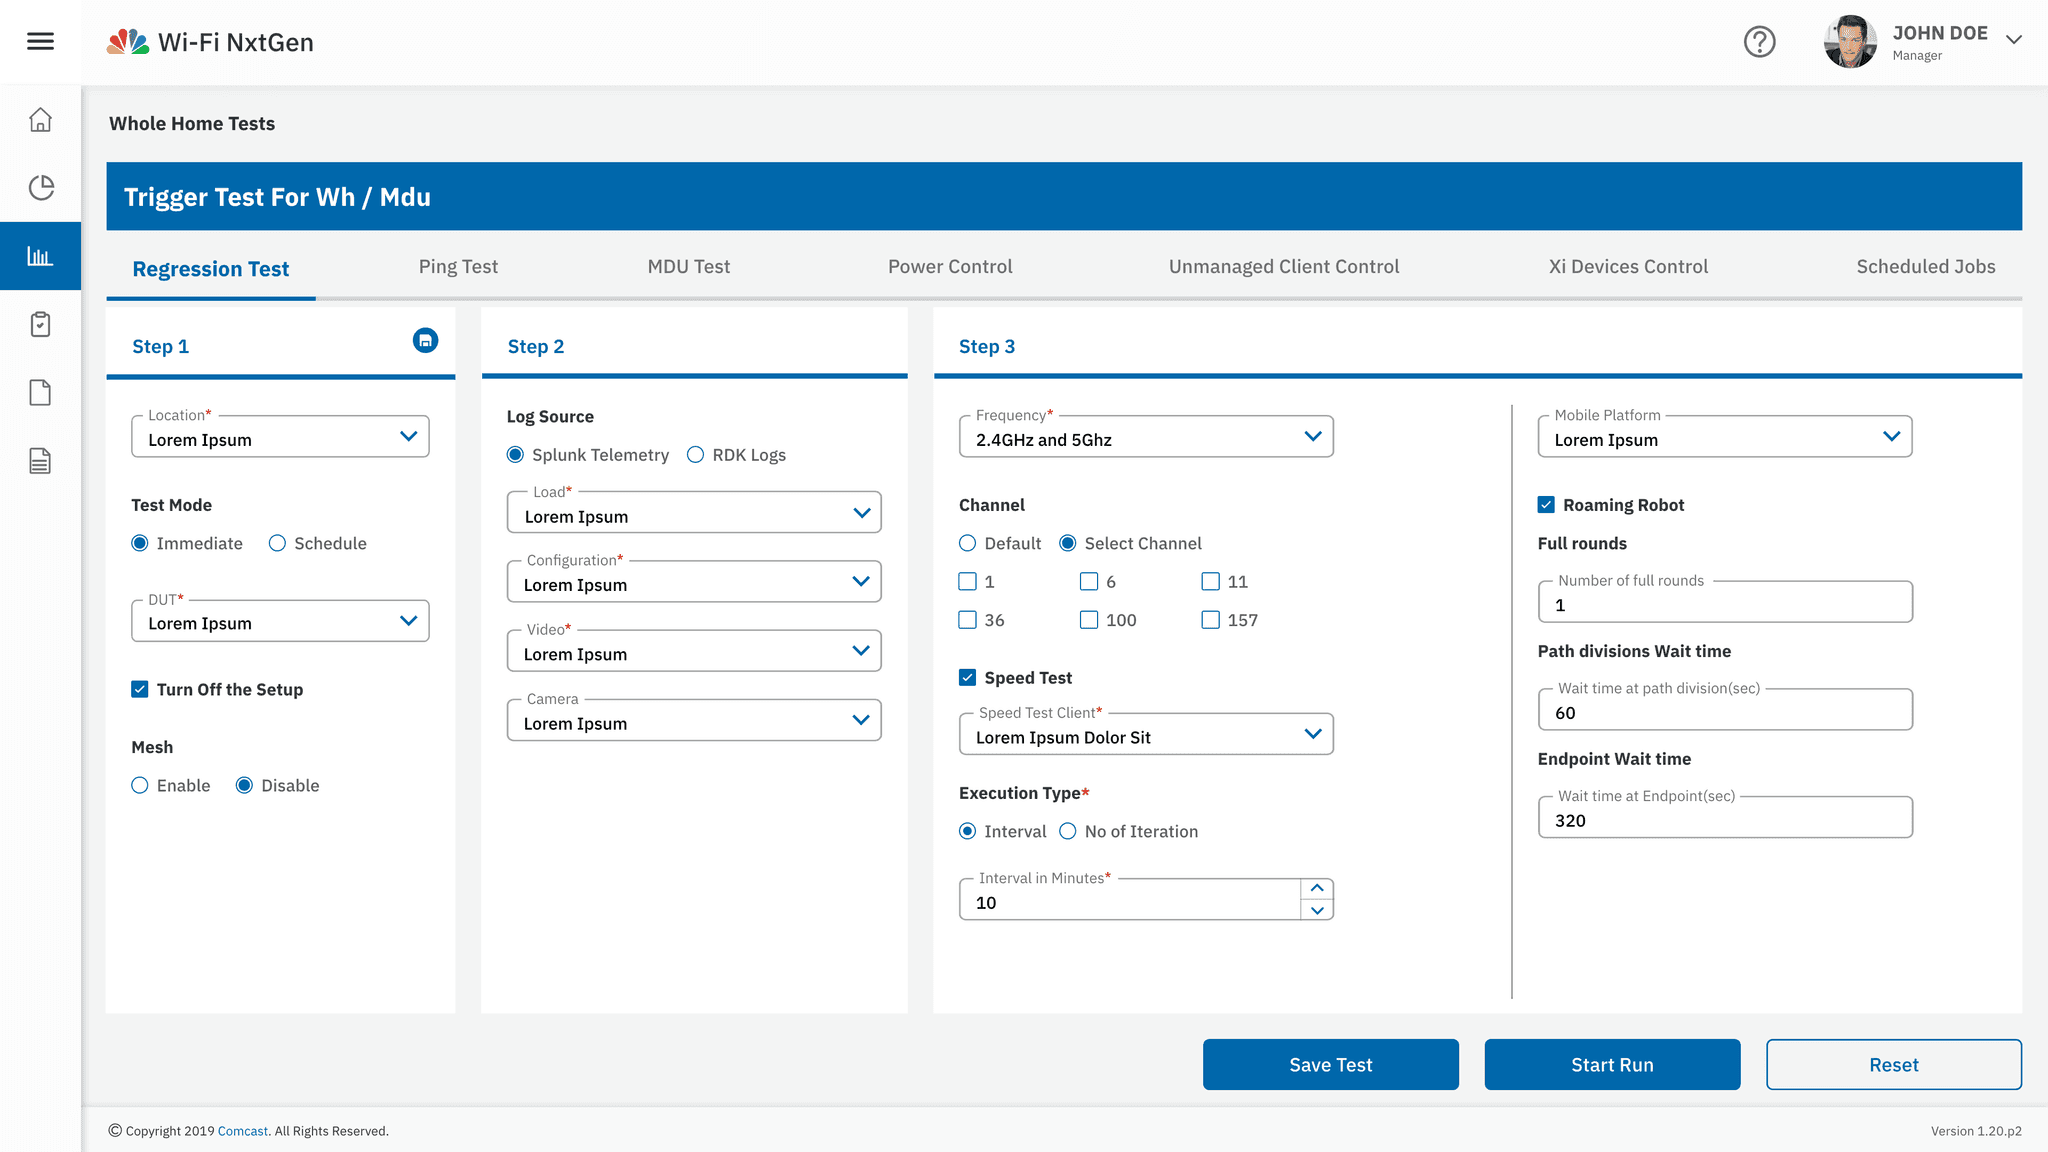The height and width of the screenshot is (1152, 2048).
Task: Select the Schedule test mode radio
Action: (x=277, y=543)
